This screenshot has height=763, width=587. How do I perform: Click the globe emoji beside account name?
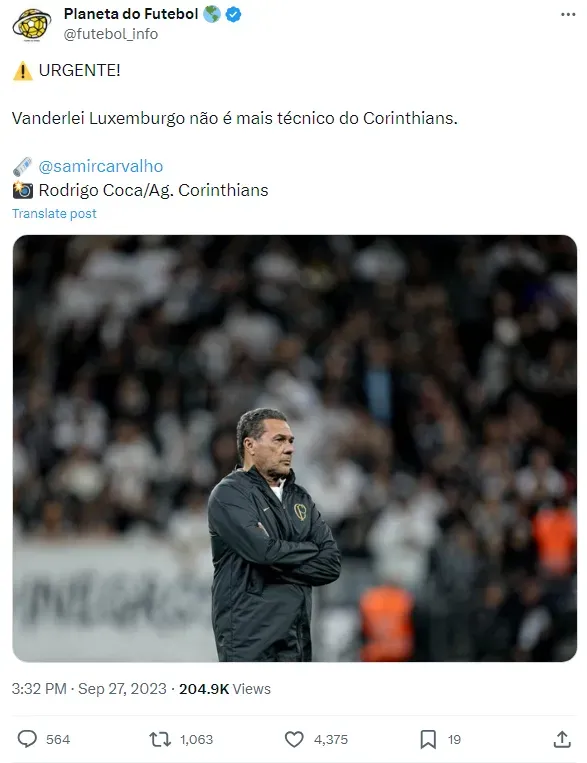(212, 15)
